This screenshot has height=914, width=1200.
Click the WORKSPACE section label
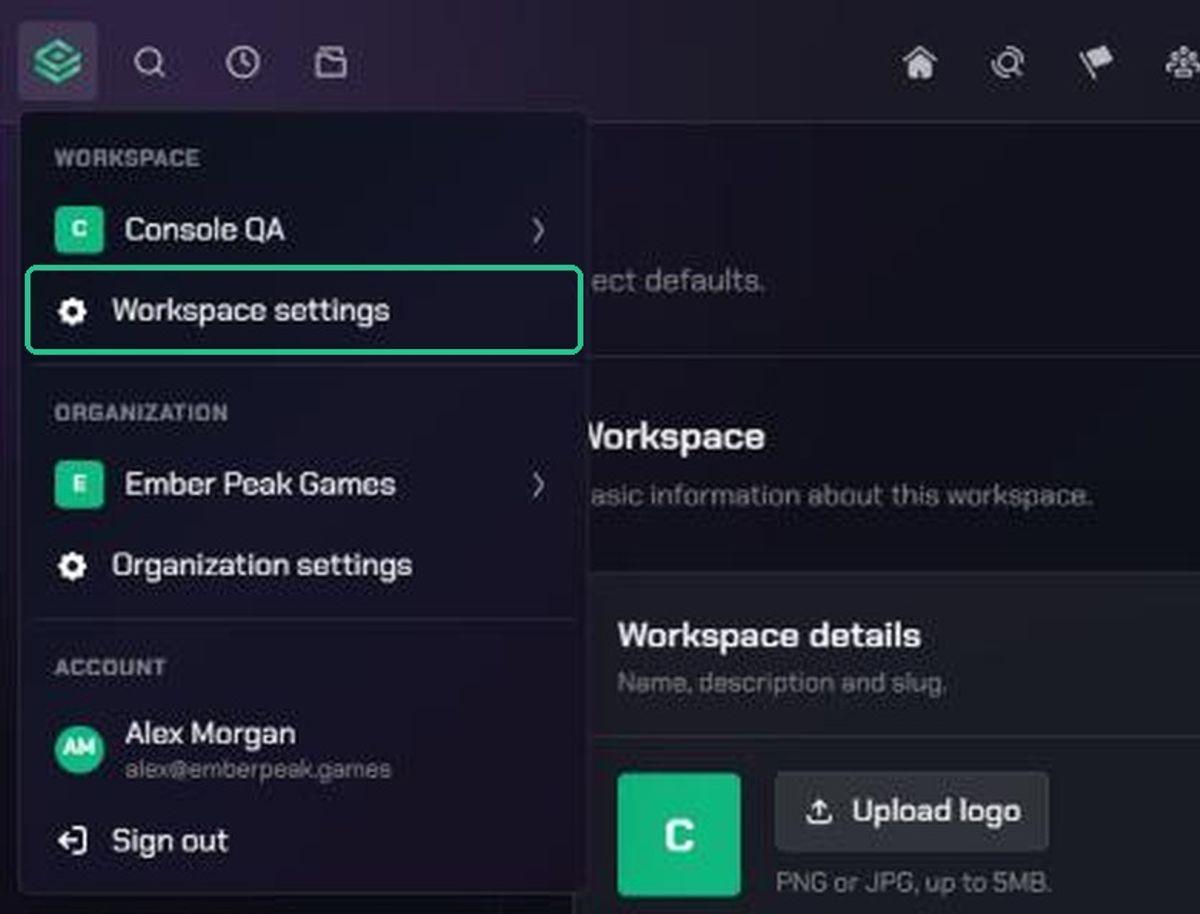point(127,158)
